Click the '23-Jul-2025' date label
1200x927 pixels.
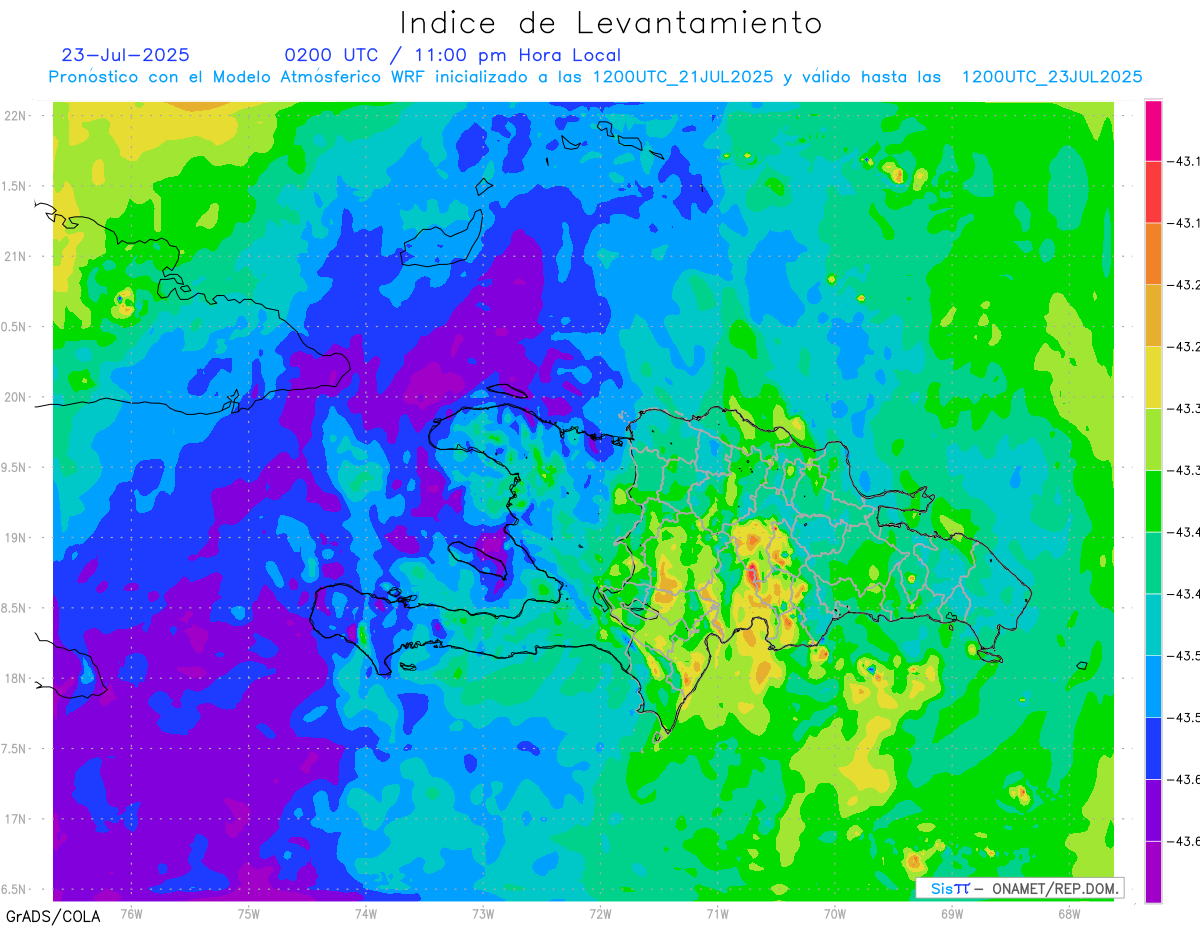click(126, 55)
